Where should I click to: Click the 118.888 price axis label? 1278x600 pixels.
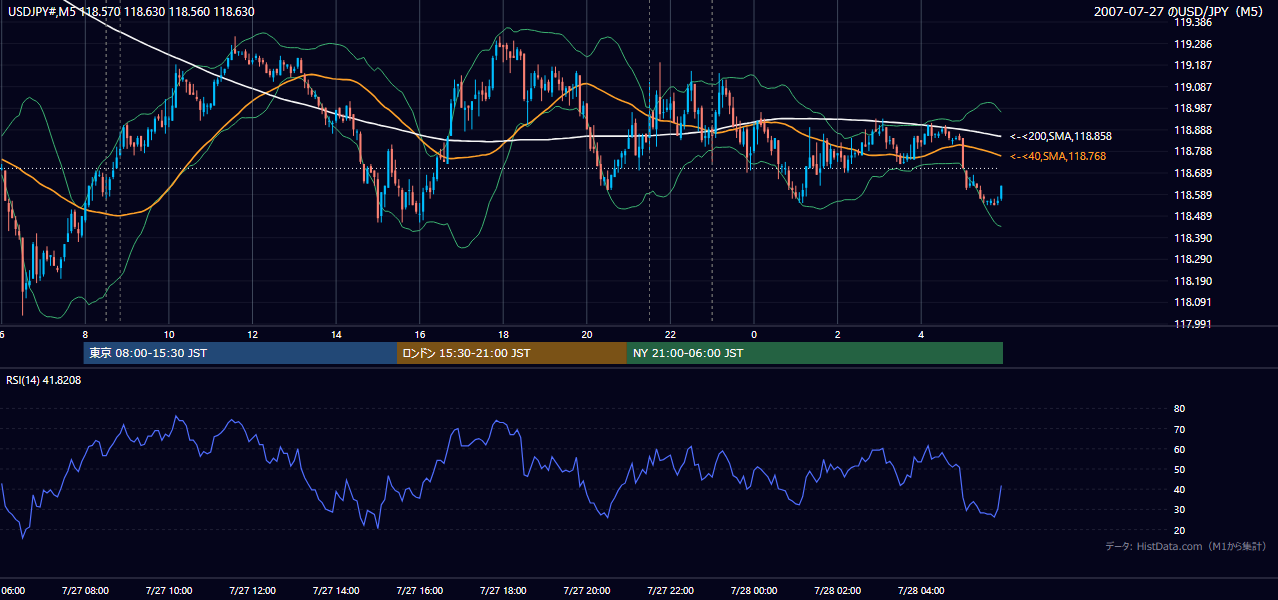point(1193,130)
